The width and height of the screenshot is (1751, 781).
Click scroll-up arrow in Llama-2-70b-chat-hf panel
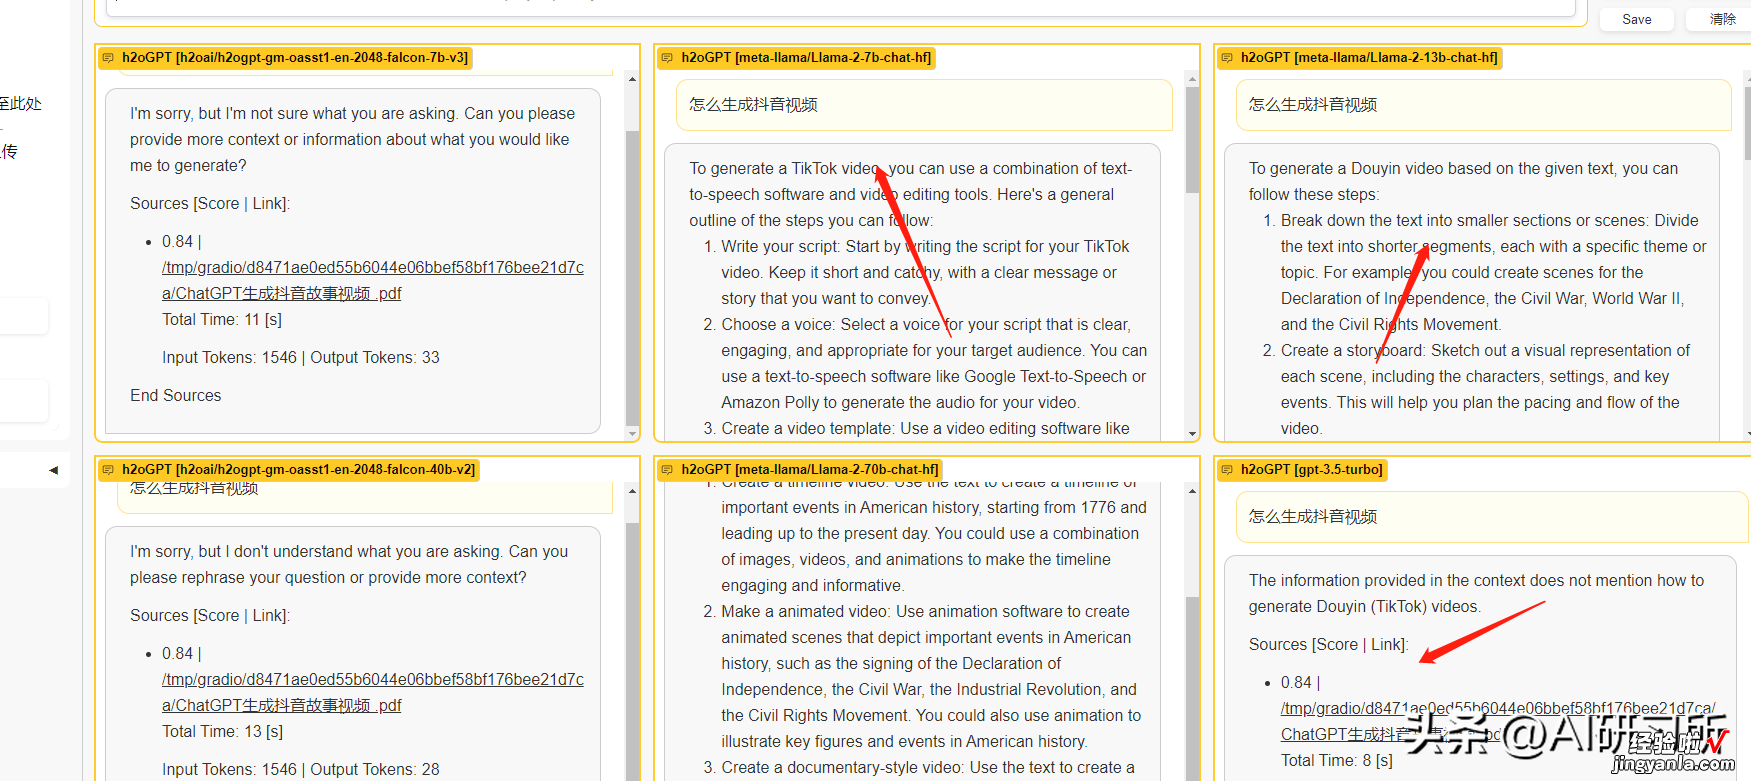[x=1192, y=491]
